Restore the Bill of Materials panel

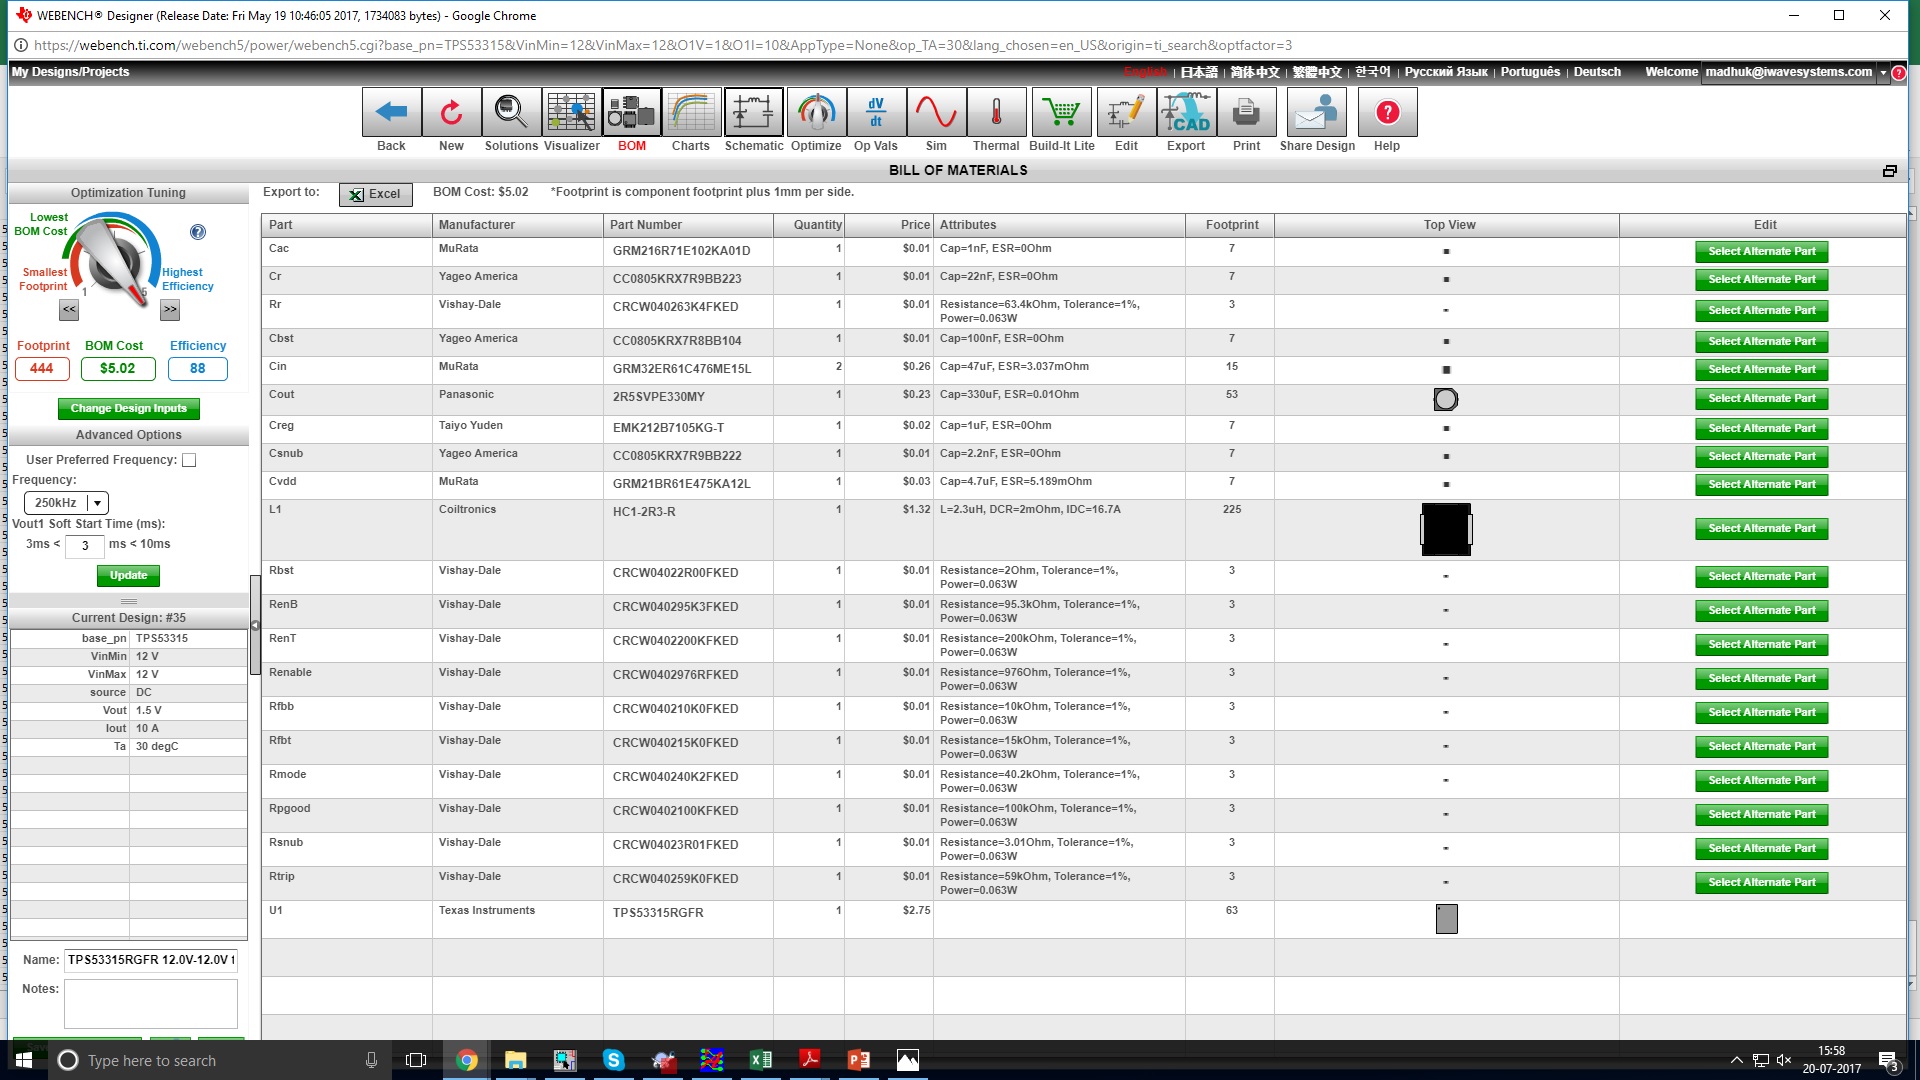[1889, 171]
